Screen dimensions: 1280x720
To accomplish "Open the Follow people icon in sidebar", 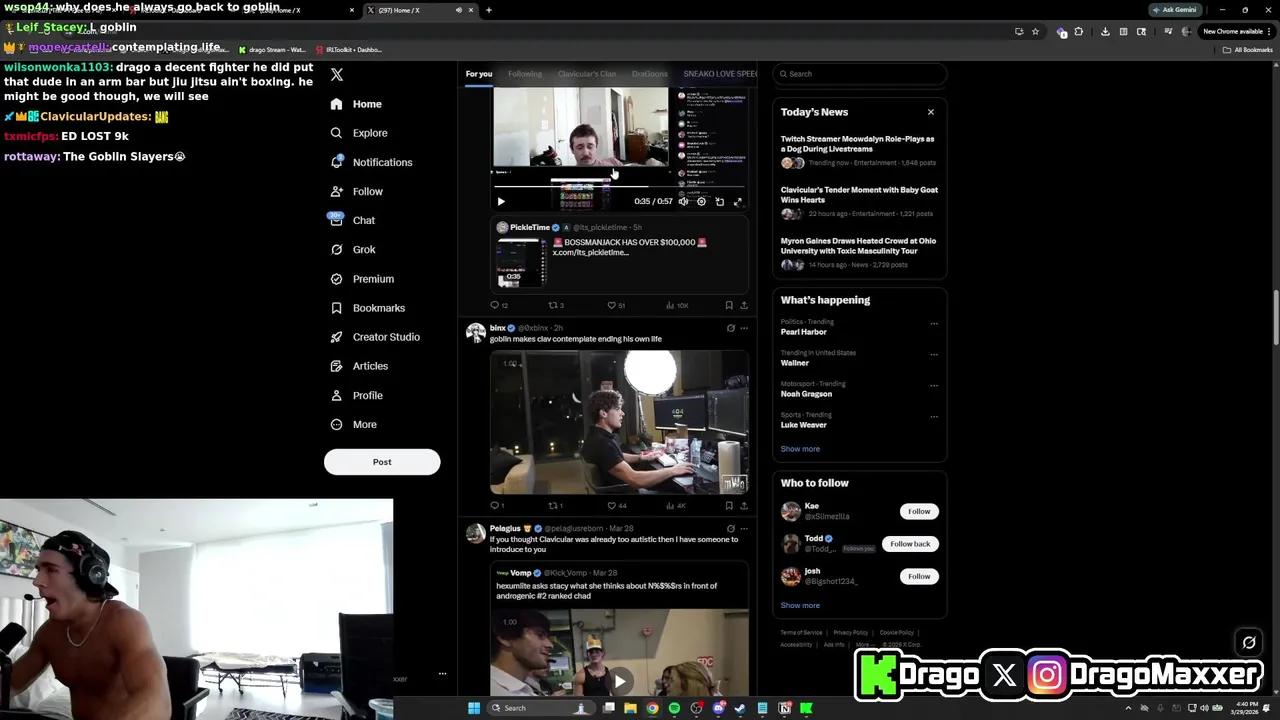I will pyautogui.click(x=337, y=191).
